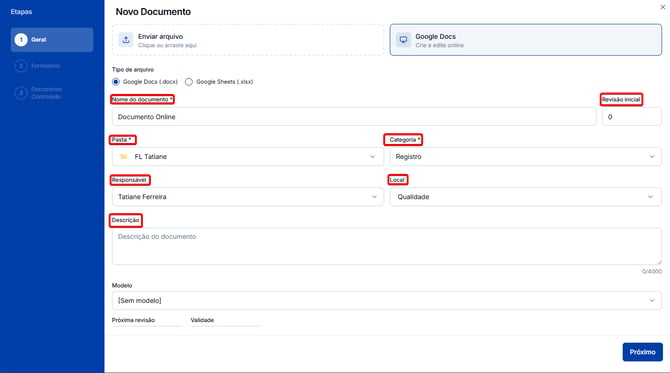The image size is (670, 373).
Task: Click the step 3 circle icon
Action: pyautogui.click(x=21, y=93)
